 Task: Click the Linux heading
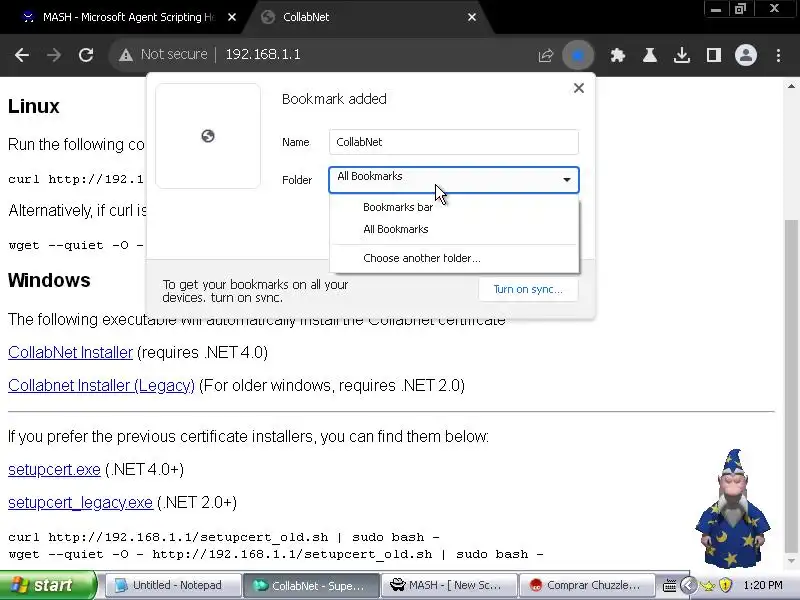pos(34,106)
